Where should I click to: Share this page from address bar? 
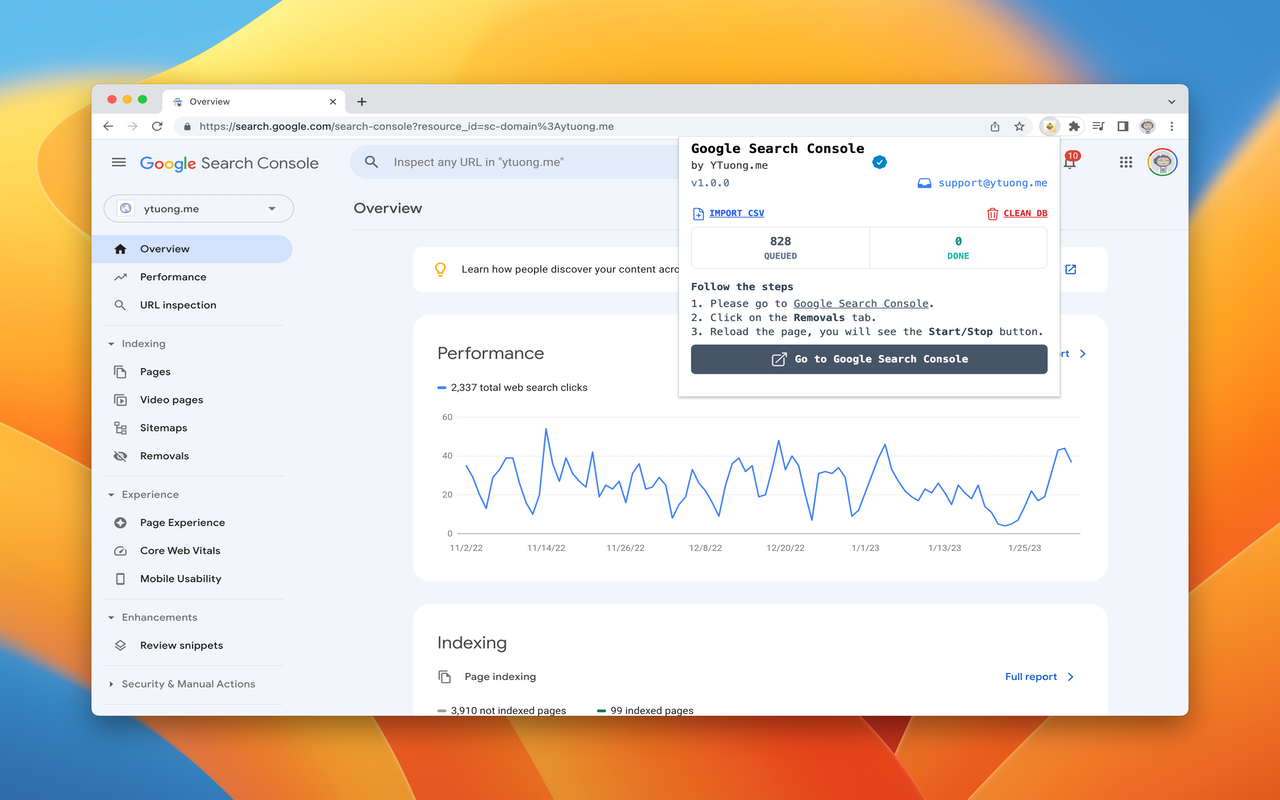pyautogui.click(x=995, y=127)
